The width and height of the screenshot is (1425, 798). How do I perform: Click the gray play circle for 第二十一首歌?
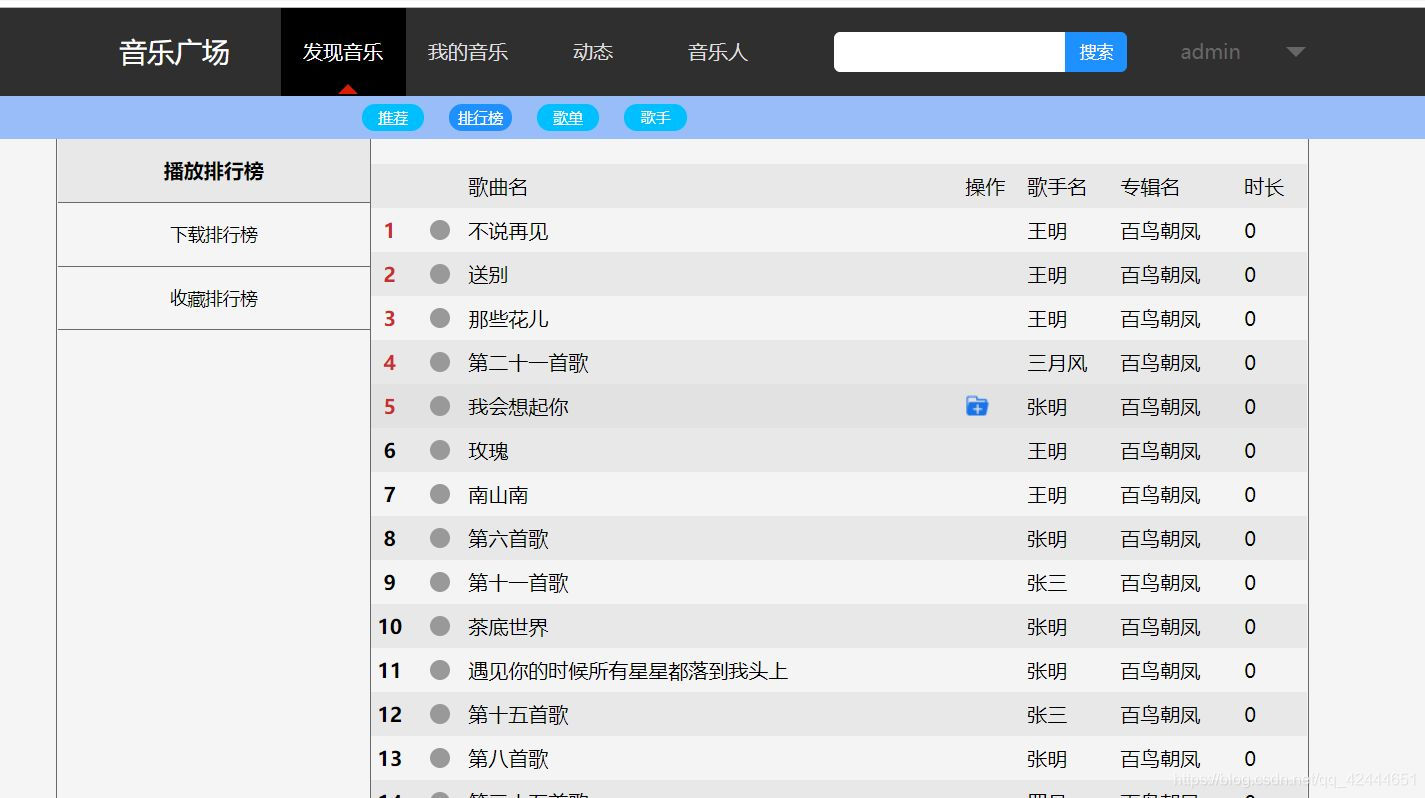[x=440, y=362]
